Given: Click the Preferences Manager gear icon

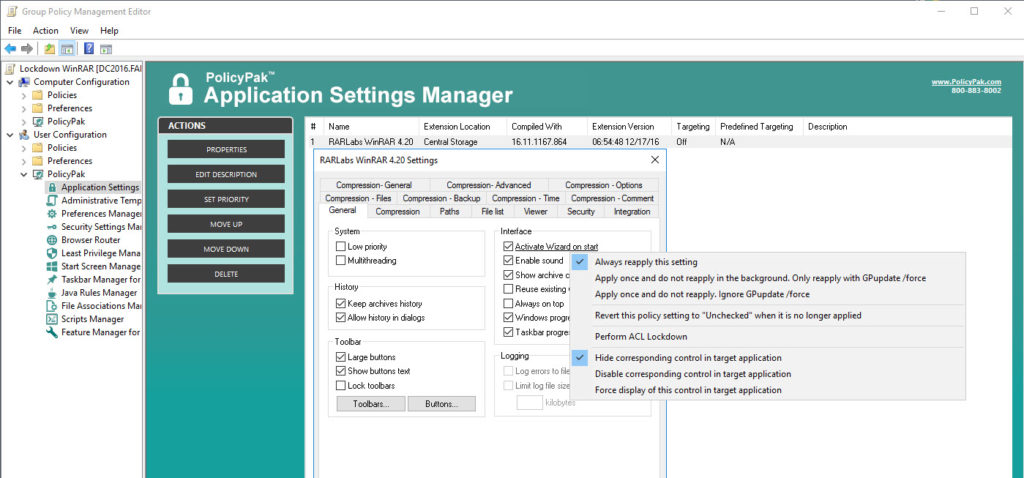Looking at the screenshot, I should 52,214.
